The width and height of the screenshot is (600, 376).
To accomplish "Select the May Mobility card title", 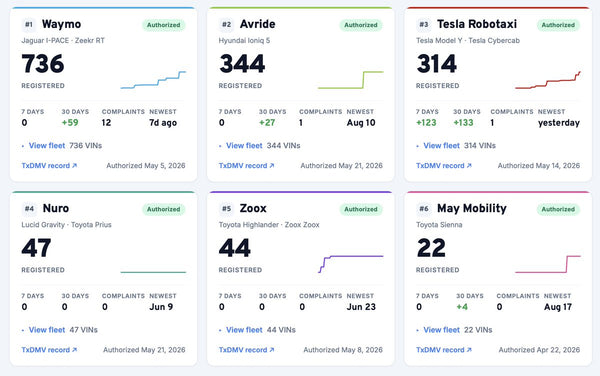I will [x=472, y=208].
